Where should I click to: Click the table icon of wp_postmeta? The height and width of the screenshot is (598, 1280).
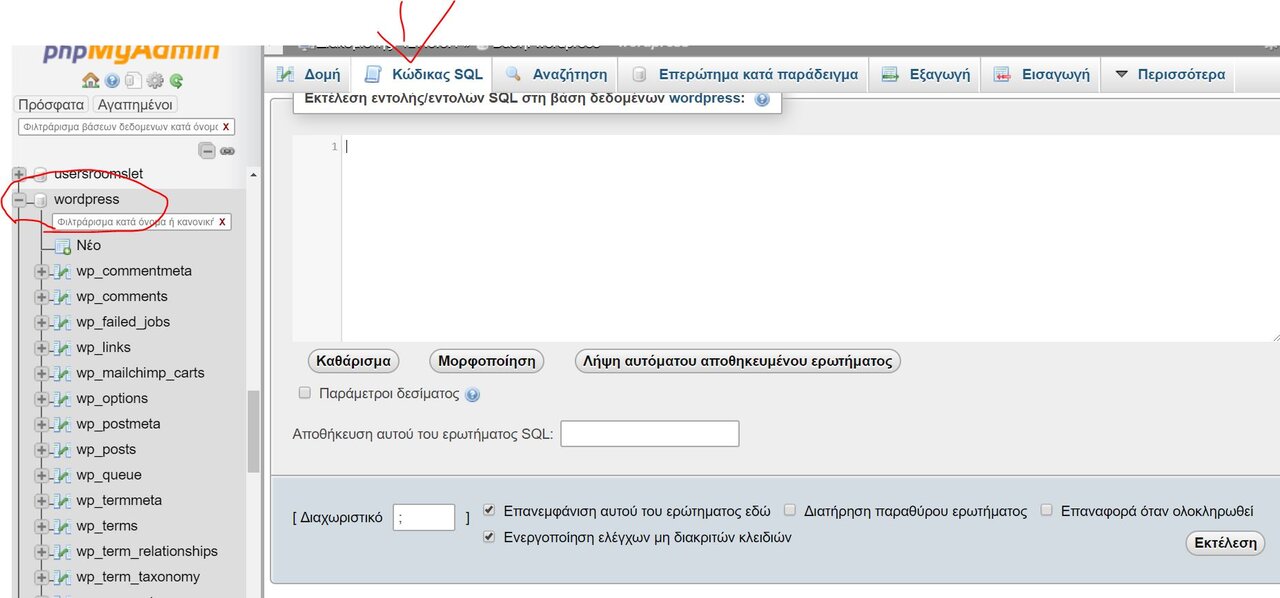pos(63,425)
